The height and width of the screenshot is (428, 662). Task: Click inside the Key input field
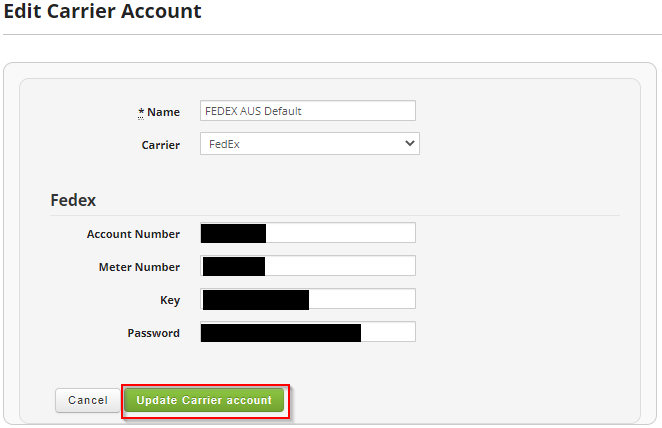coord(308,299)
